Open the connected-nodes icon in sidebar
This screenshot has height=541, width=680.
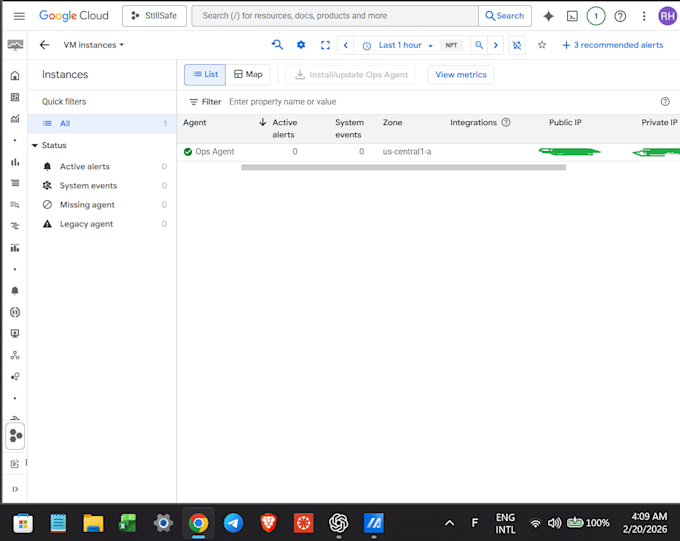[15, 355]
